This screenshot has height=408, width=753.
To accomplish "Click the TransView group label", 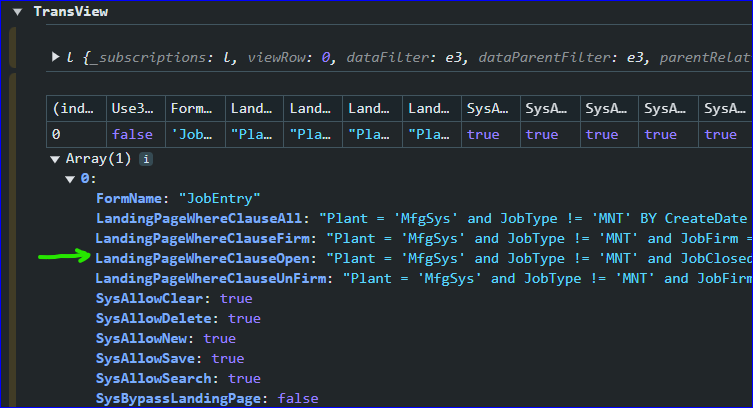I will click(x=71, y=12).
